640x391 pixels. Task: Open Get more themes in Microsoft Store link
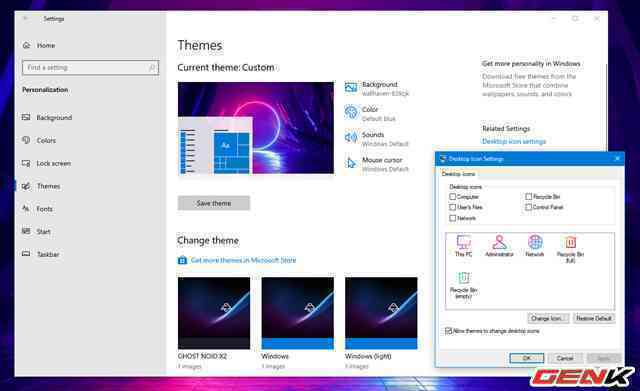243,260
